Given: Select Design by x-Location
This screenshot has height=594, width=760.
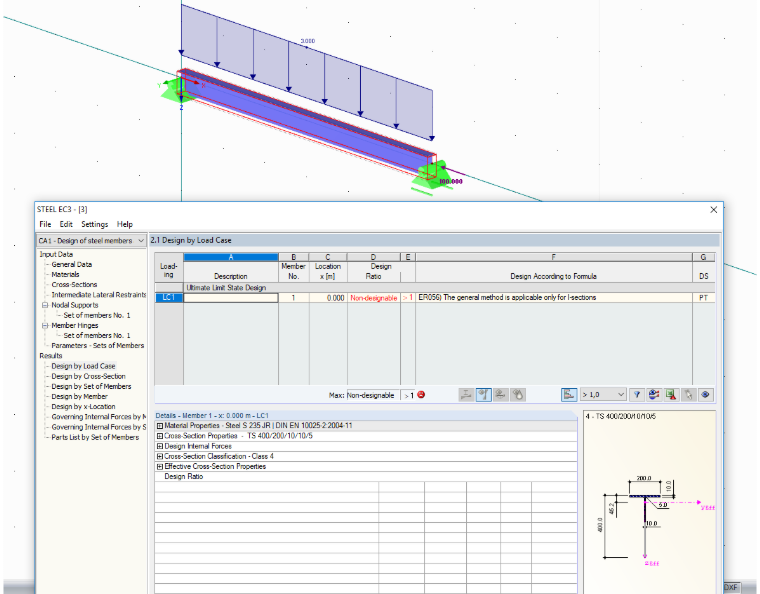Looking at the screenshot, I should click(x=83, y=406).
